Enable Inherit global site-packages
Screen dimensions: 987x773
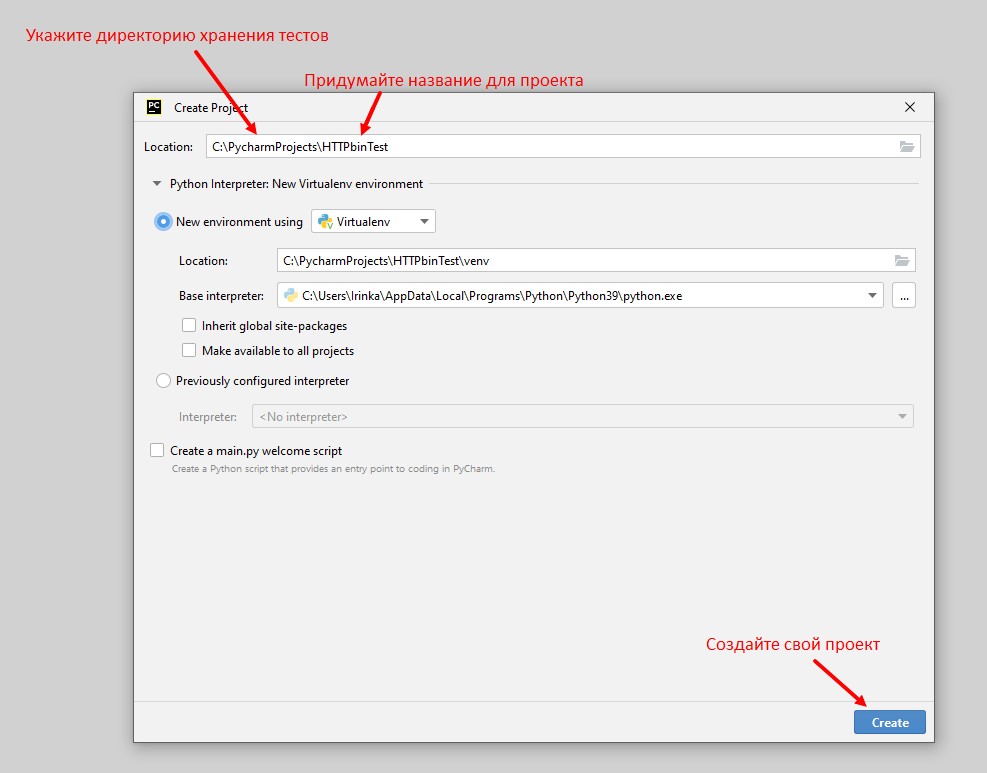(x=189, y=325)
